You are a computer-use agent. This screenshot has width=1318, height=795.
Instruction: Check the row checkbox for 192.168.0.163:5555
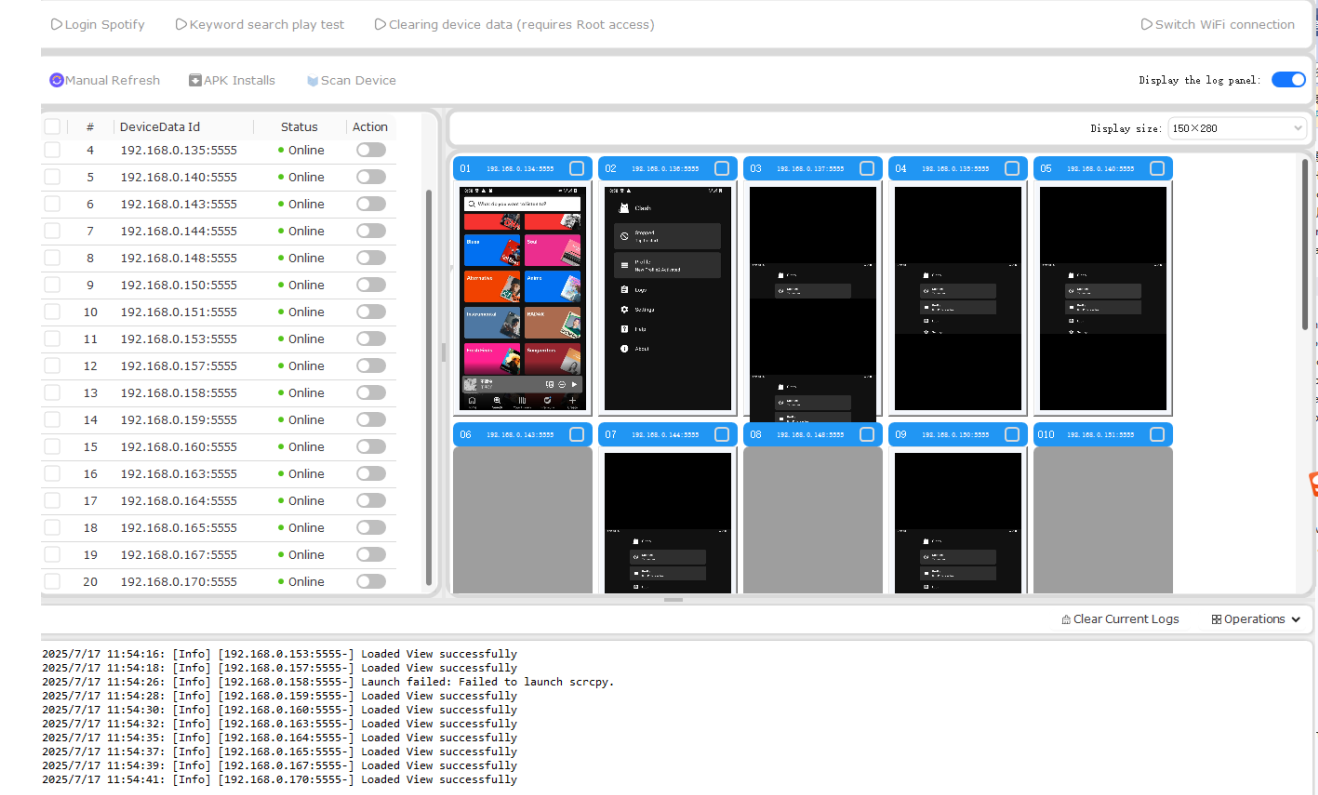pyautogui.click(x=52, y=474)
